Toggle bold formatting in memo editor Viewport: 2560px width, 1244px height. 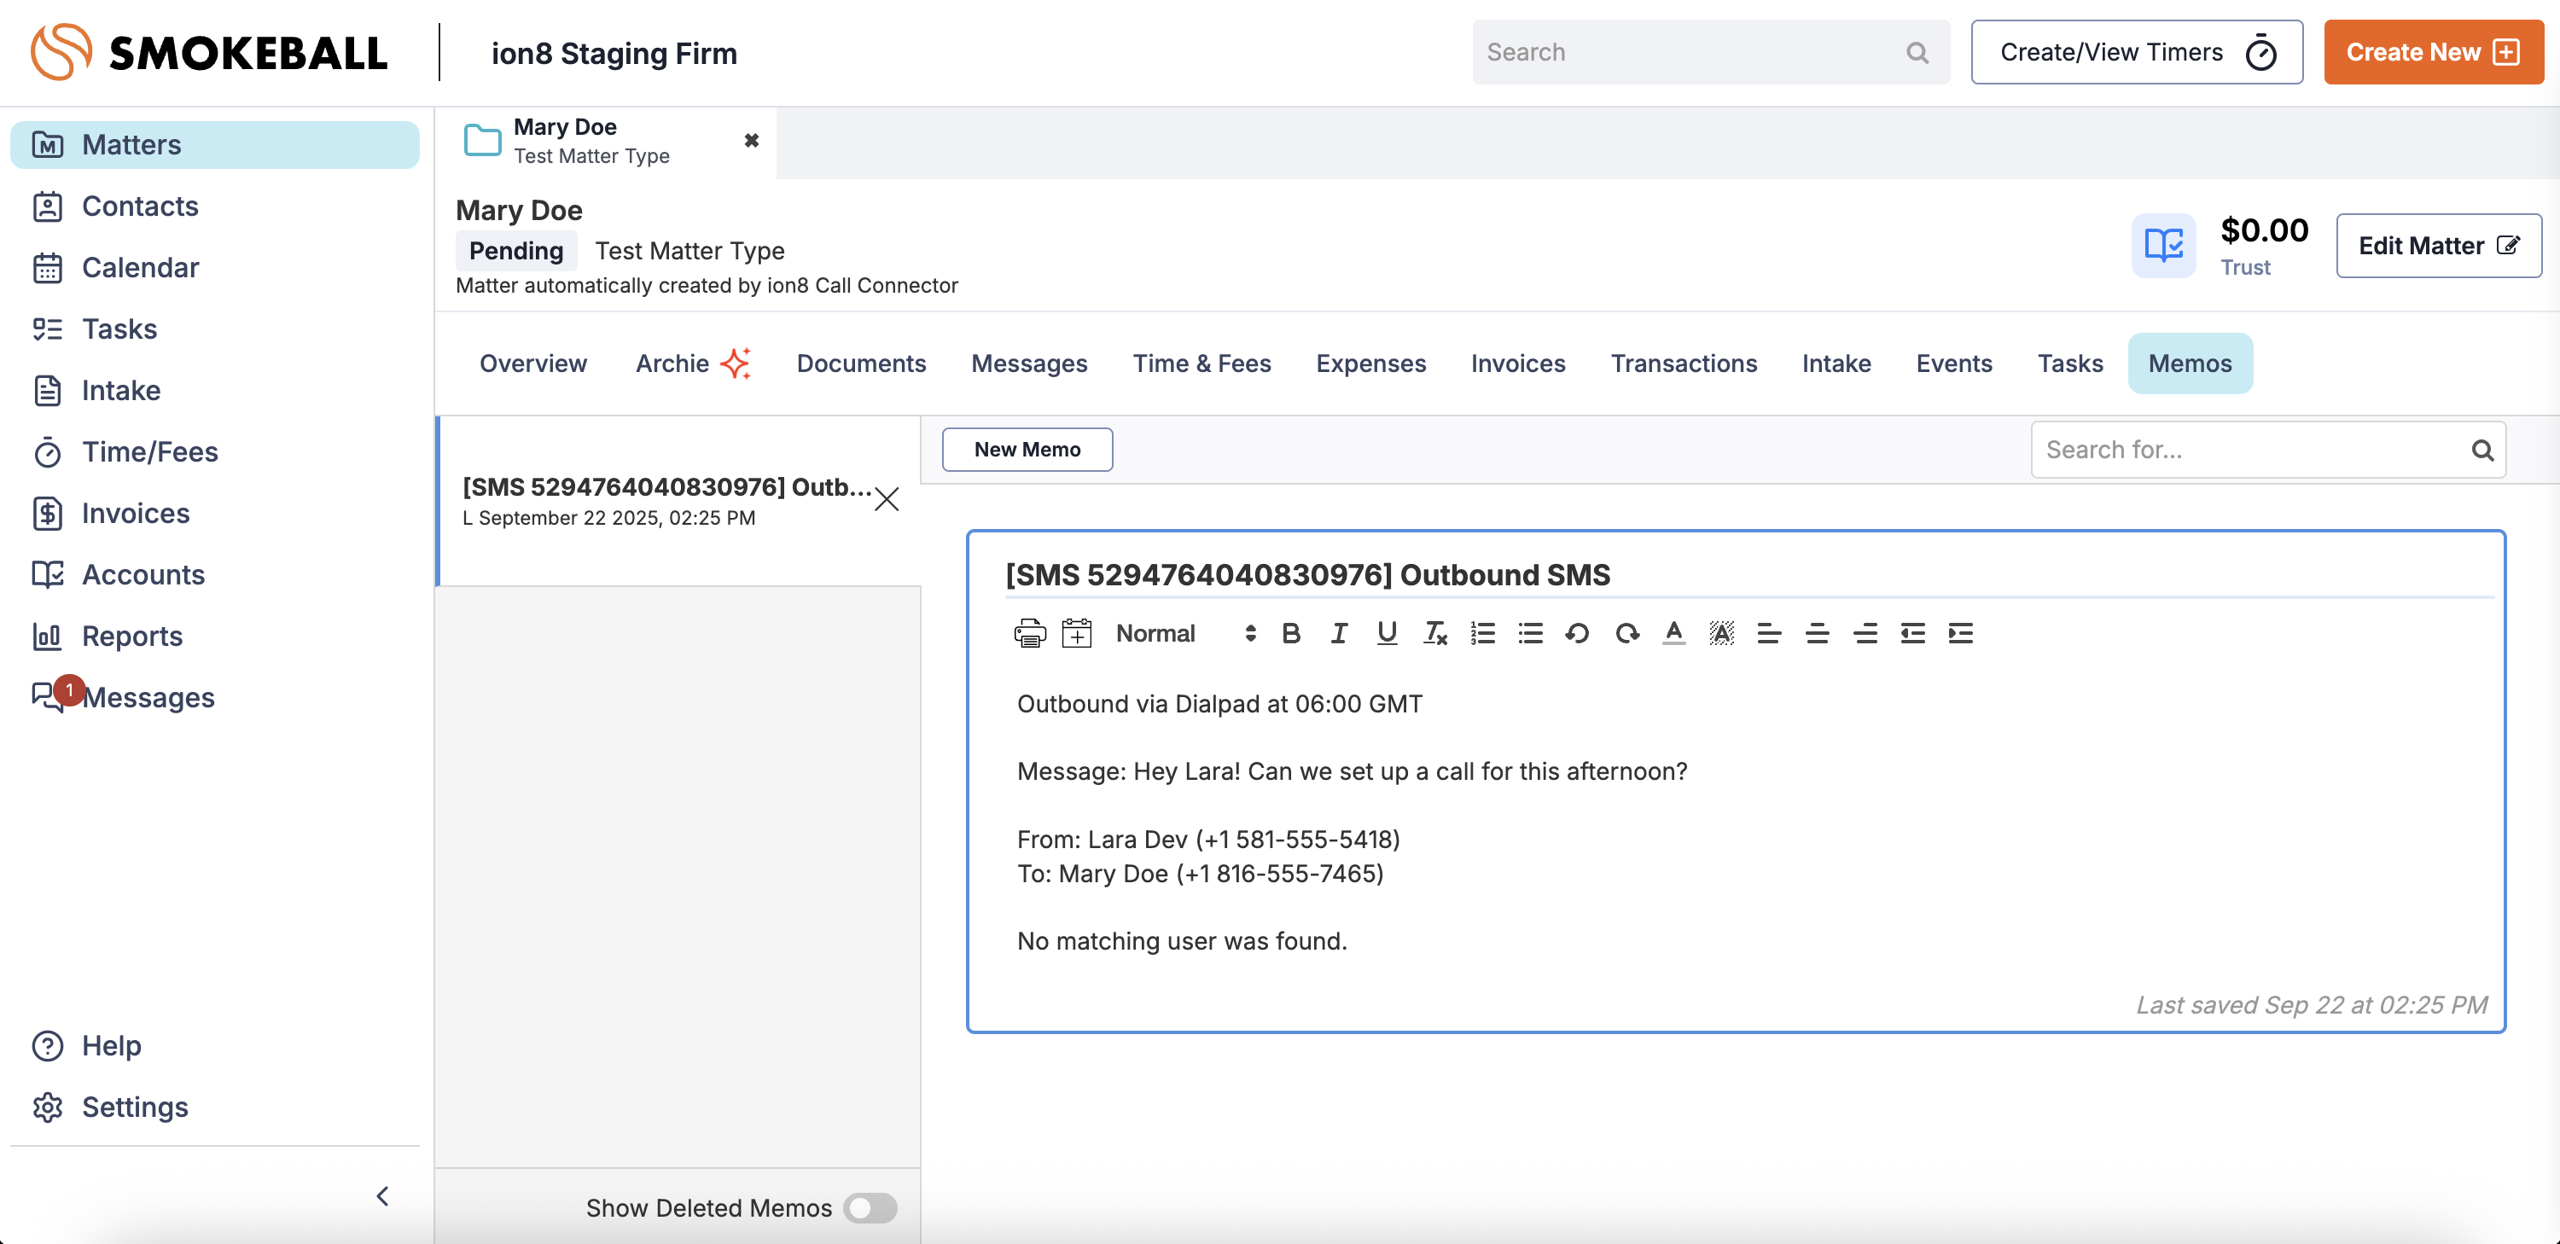[x=1290, y=633]
